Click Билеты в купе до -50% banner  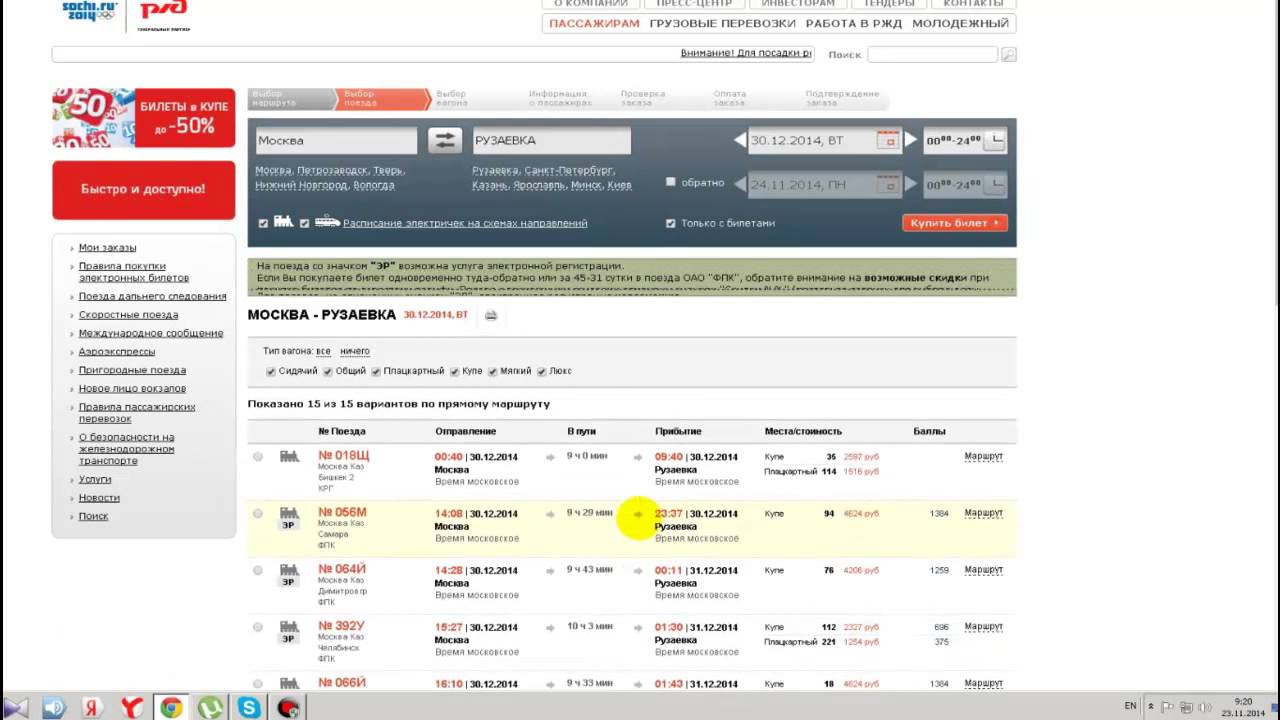click(143, 117)
